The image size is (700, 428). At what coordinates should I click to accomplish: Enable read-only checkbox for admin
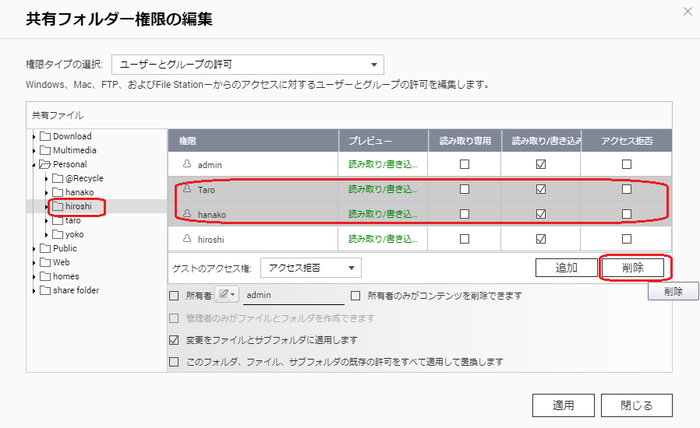tap(464, 164)
